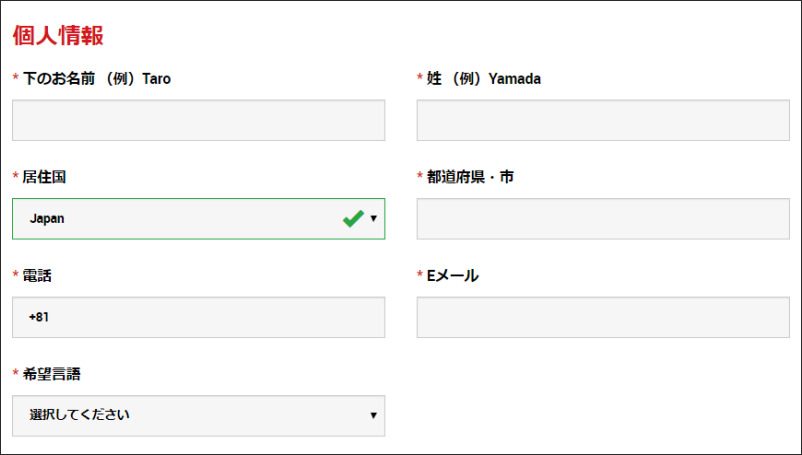The height and width of the screenshot is (455, 802).
Task: Click the 居住国 field label
Action: [44, 177]
